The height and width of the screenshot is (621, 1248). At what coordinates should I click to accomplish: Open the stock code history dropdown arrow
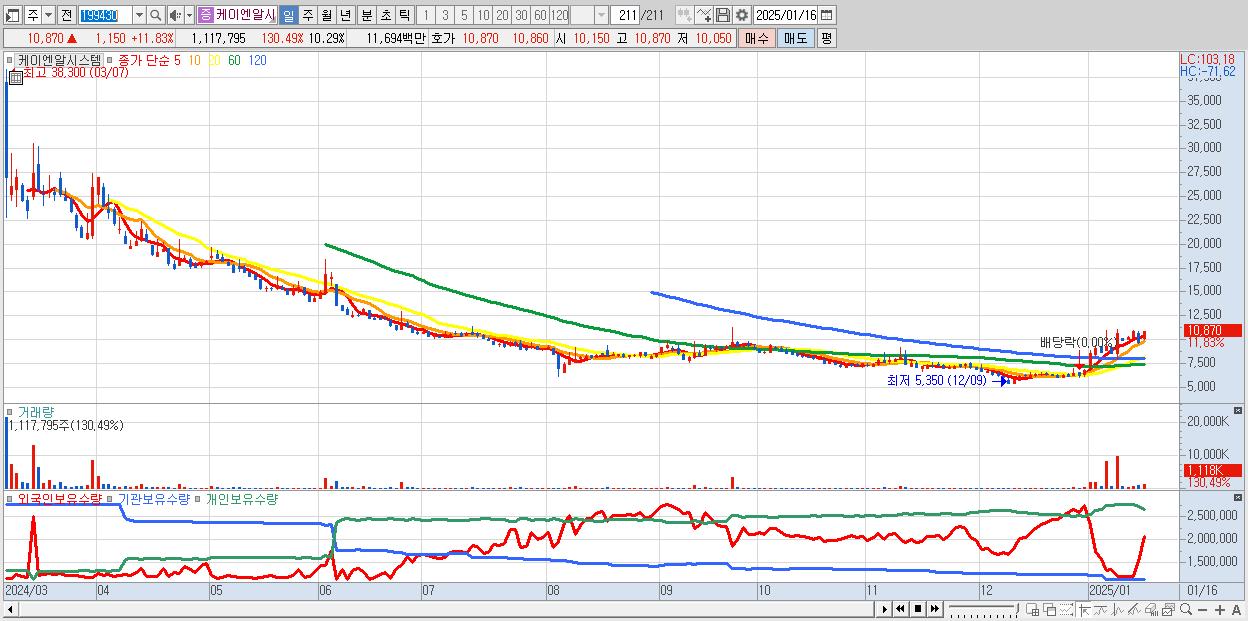(x=139, y=15)
